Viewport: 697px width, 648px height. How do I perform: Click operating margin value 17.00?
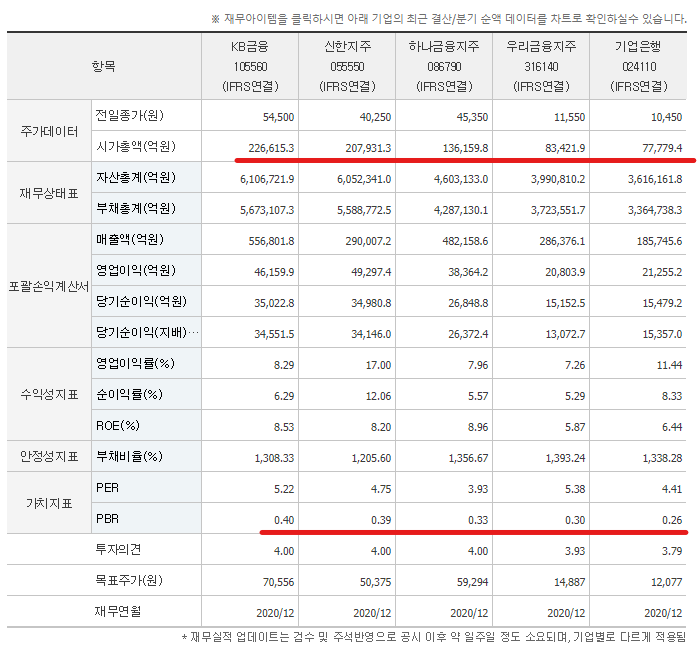click(x=378, y=365)
